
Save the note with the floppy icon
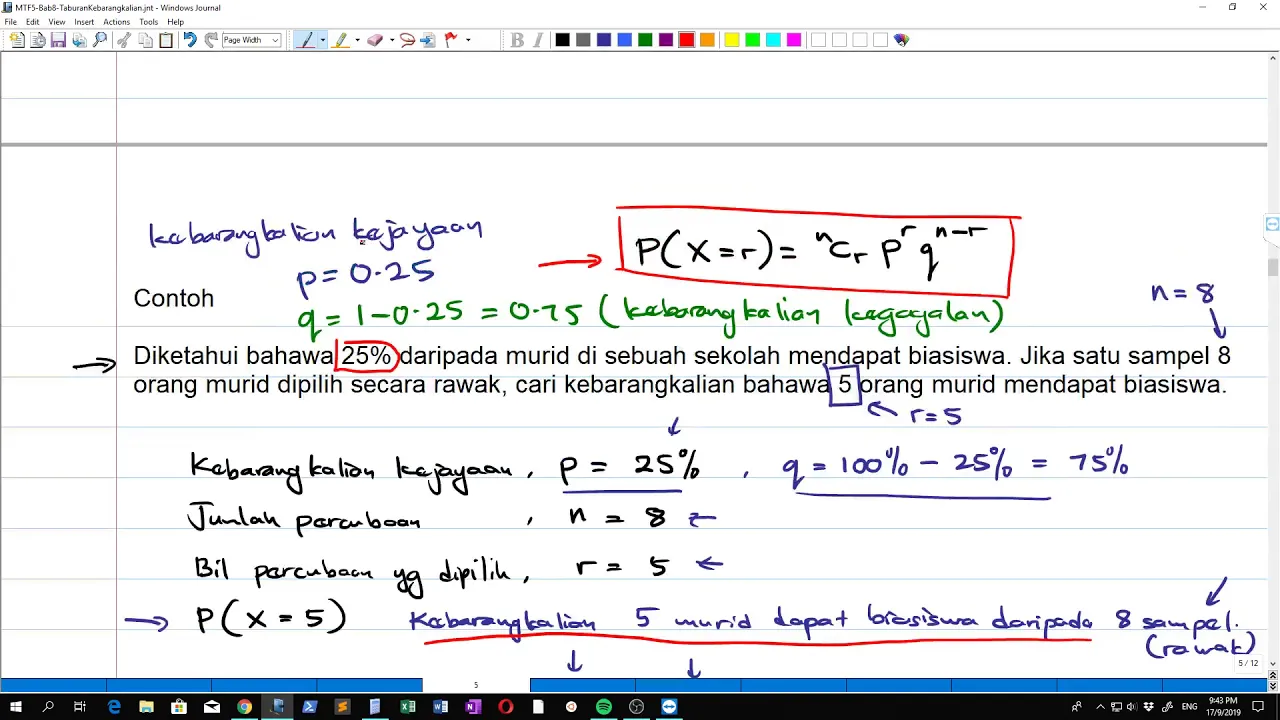click(58, 40)
